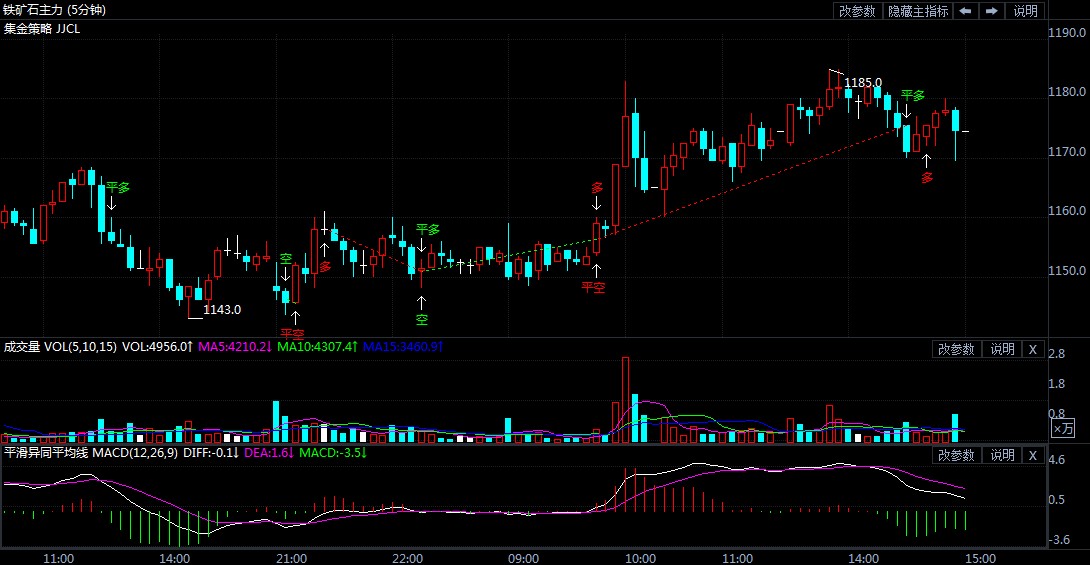Select the 集金策略 JJCL indicator label
Viewport: 1090px width, 565px height.
pos(42,29)
